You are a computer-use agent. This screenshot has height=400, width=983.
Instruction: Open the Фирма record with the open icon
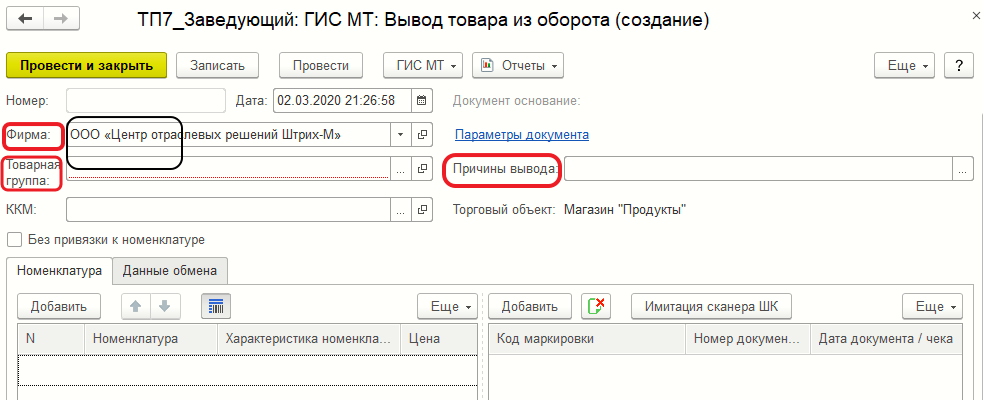423,134
